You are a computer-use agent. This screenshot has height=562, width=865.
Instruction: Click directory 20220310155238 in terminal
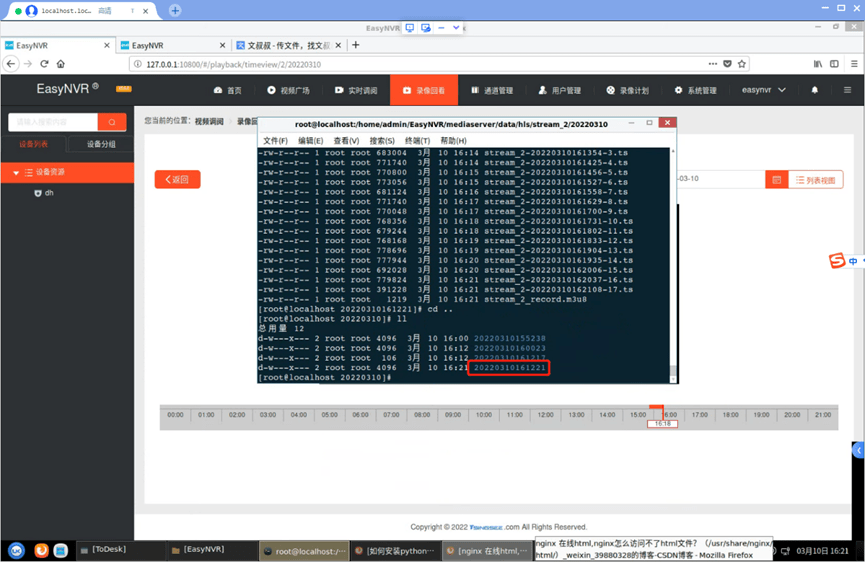510,338
